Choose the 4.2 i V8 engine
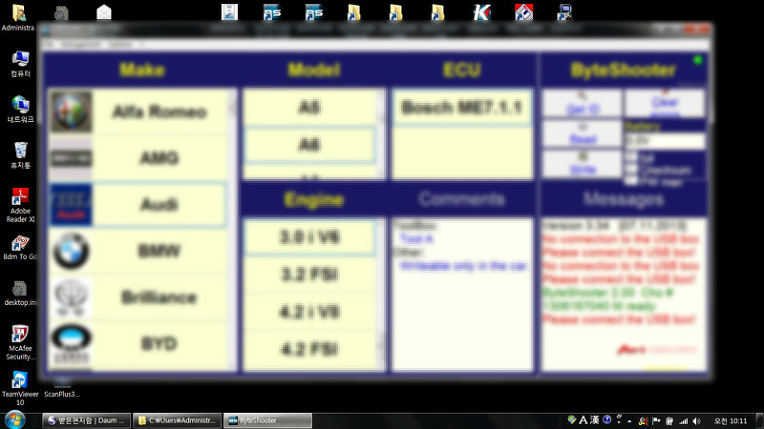This screenshot has width=764, height=429. pos(309,312)
